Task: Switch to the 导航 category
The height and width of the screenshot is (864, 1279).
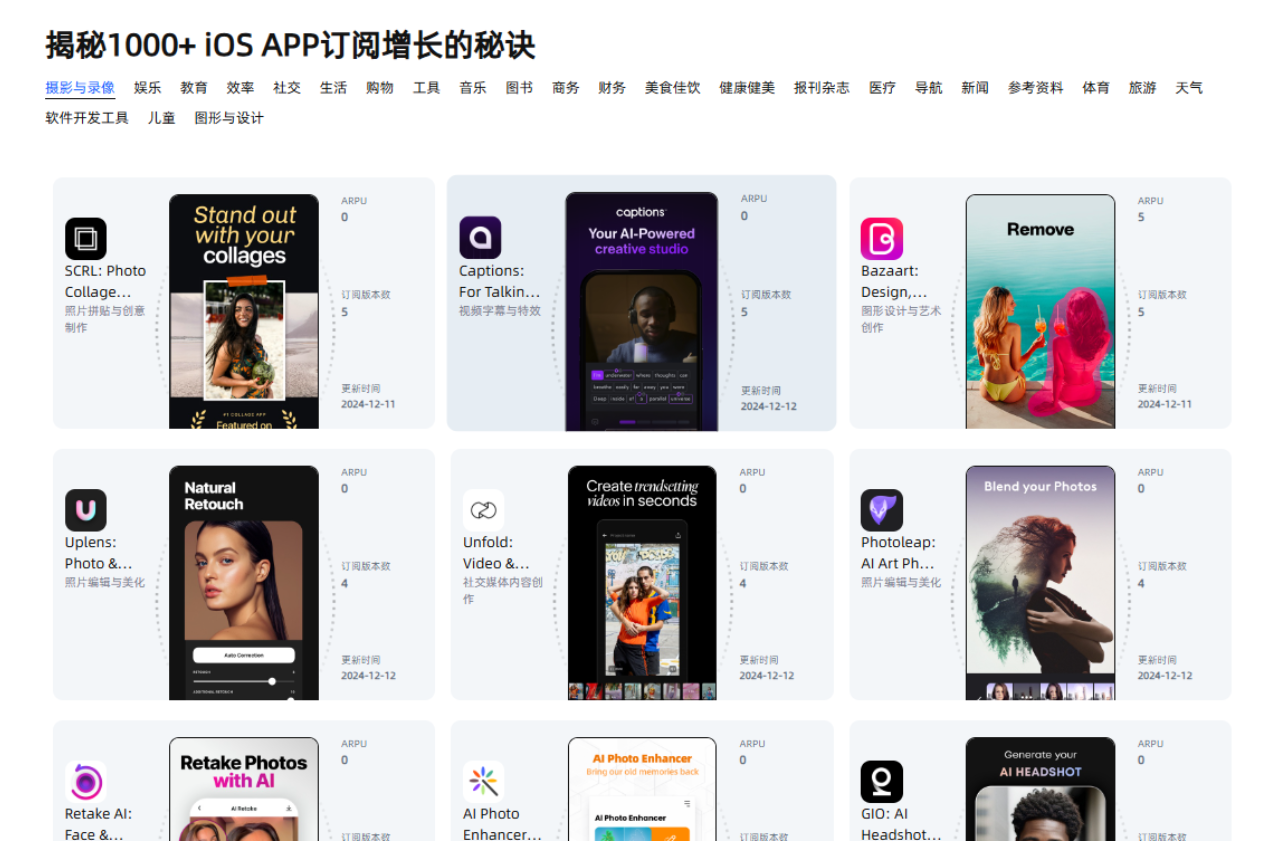Action: (x=929, y=88)
